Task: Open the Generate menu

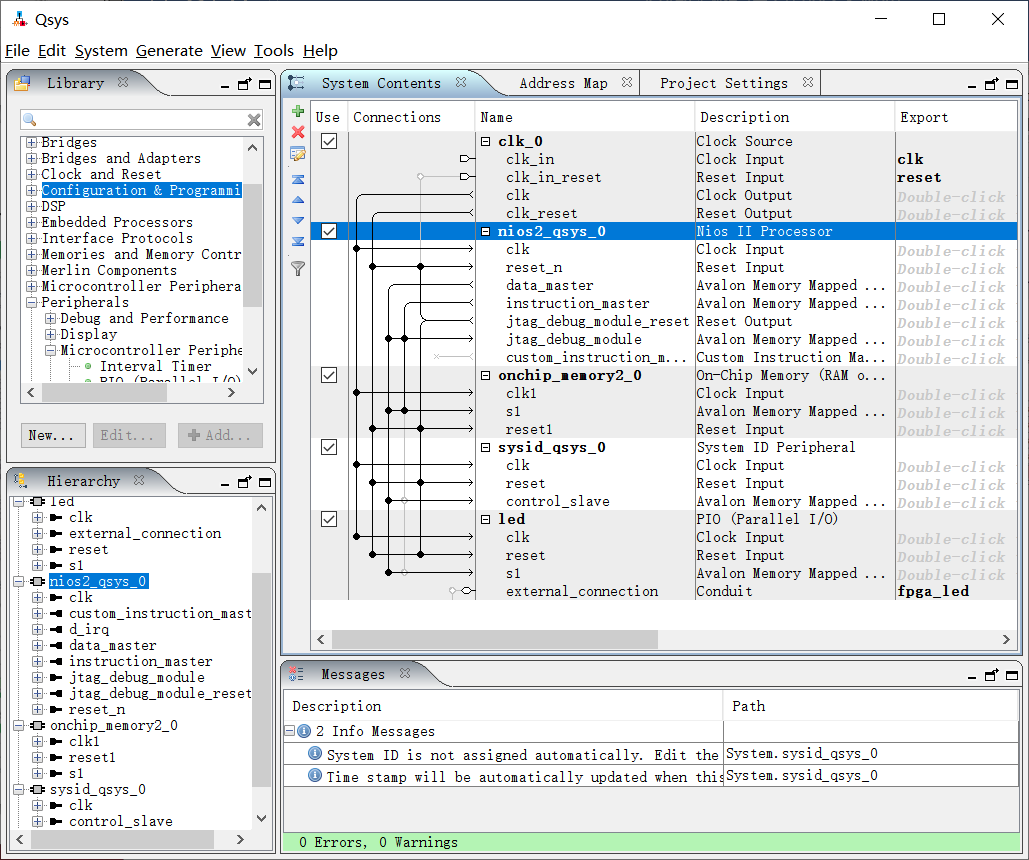Action: coord(169,51)
